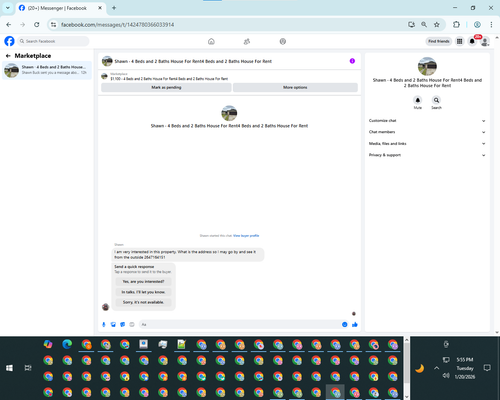Click Shawn's message bubble about the property
The image size is (500, 400).
click(188, 255)
